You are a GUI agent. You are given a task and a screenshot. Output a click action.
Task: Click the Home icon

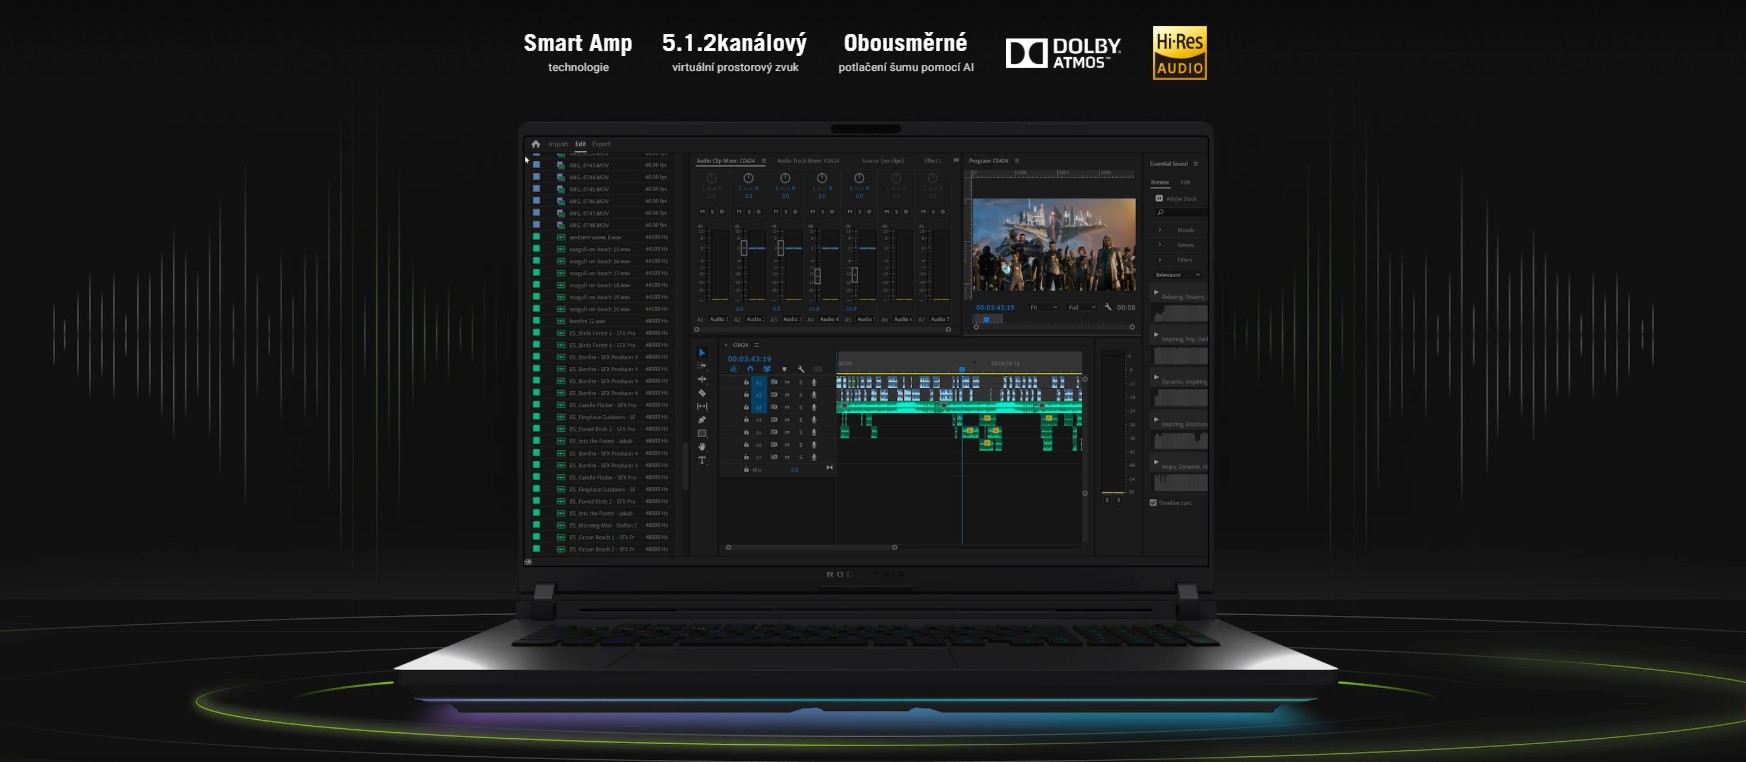point(535,144)
